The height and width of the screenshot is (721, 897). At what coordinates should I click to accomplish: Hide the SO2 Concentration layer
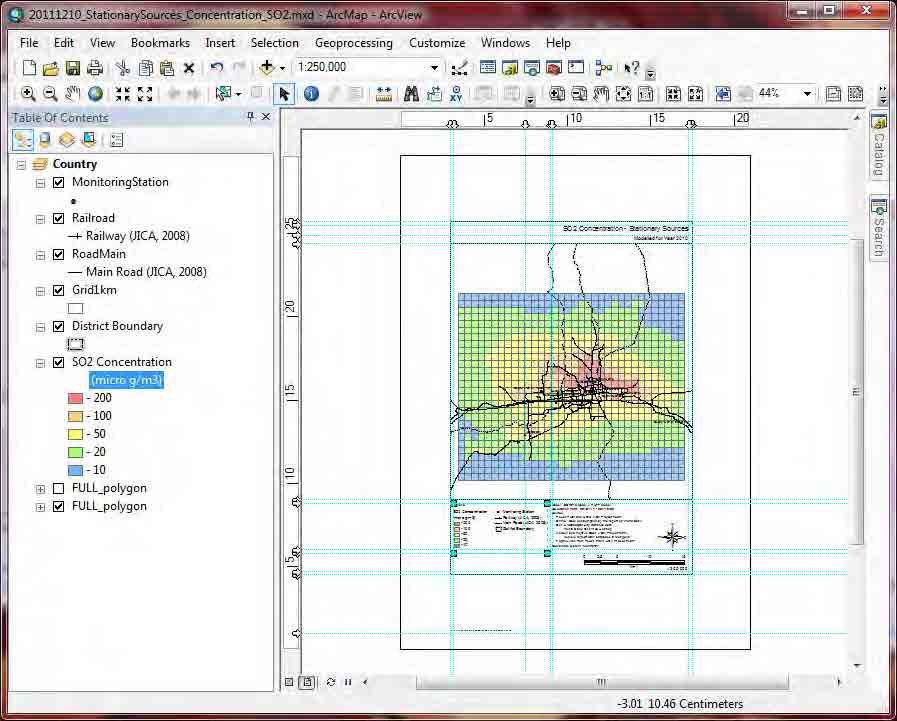coord(58,363)
